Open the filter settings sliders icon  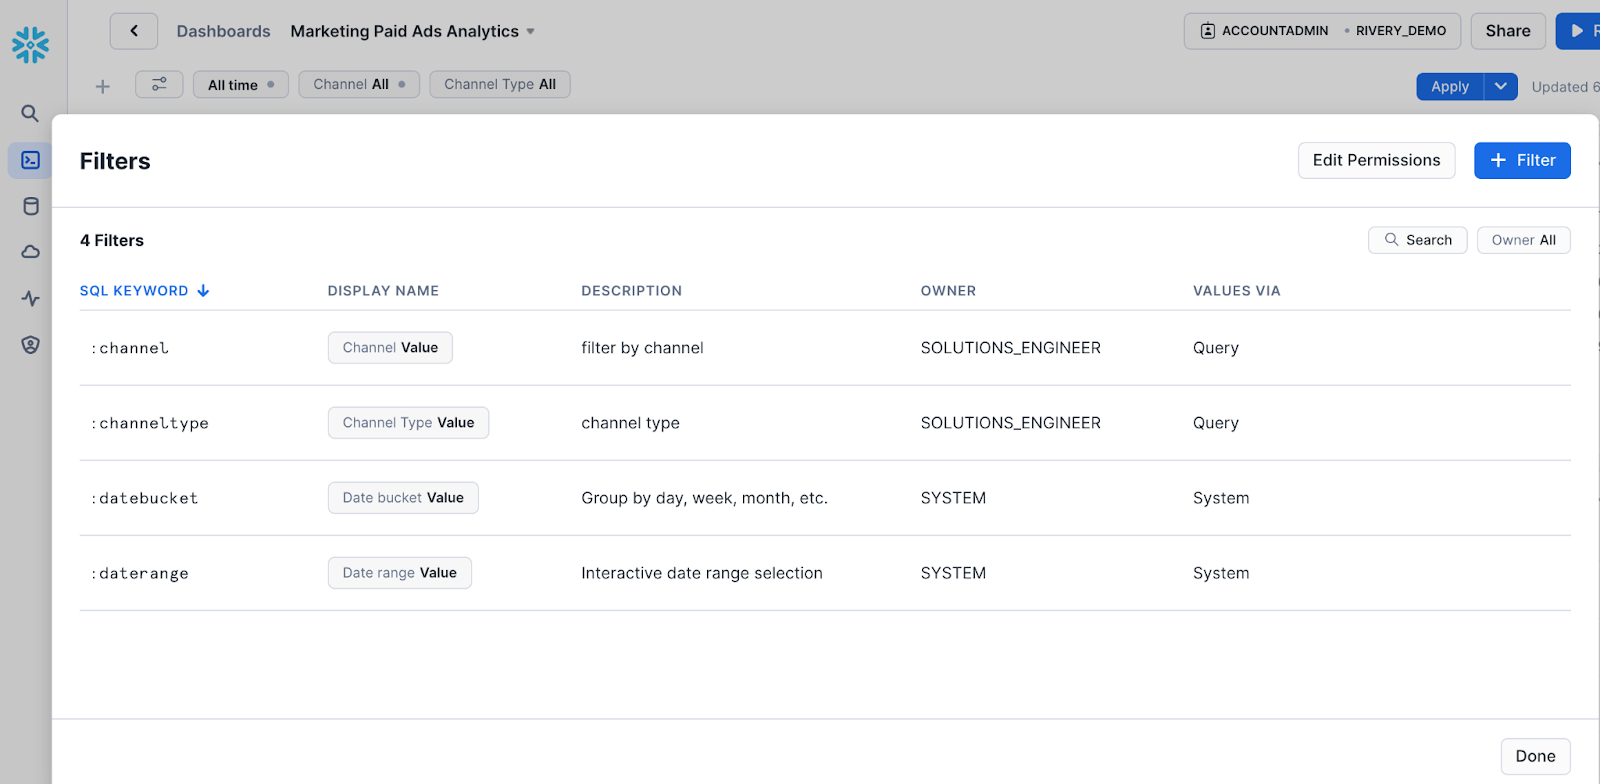click(159, 84)
